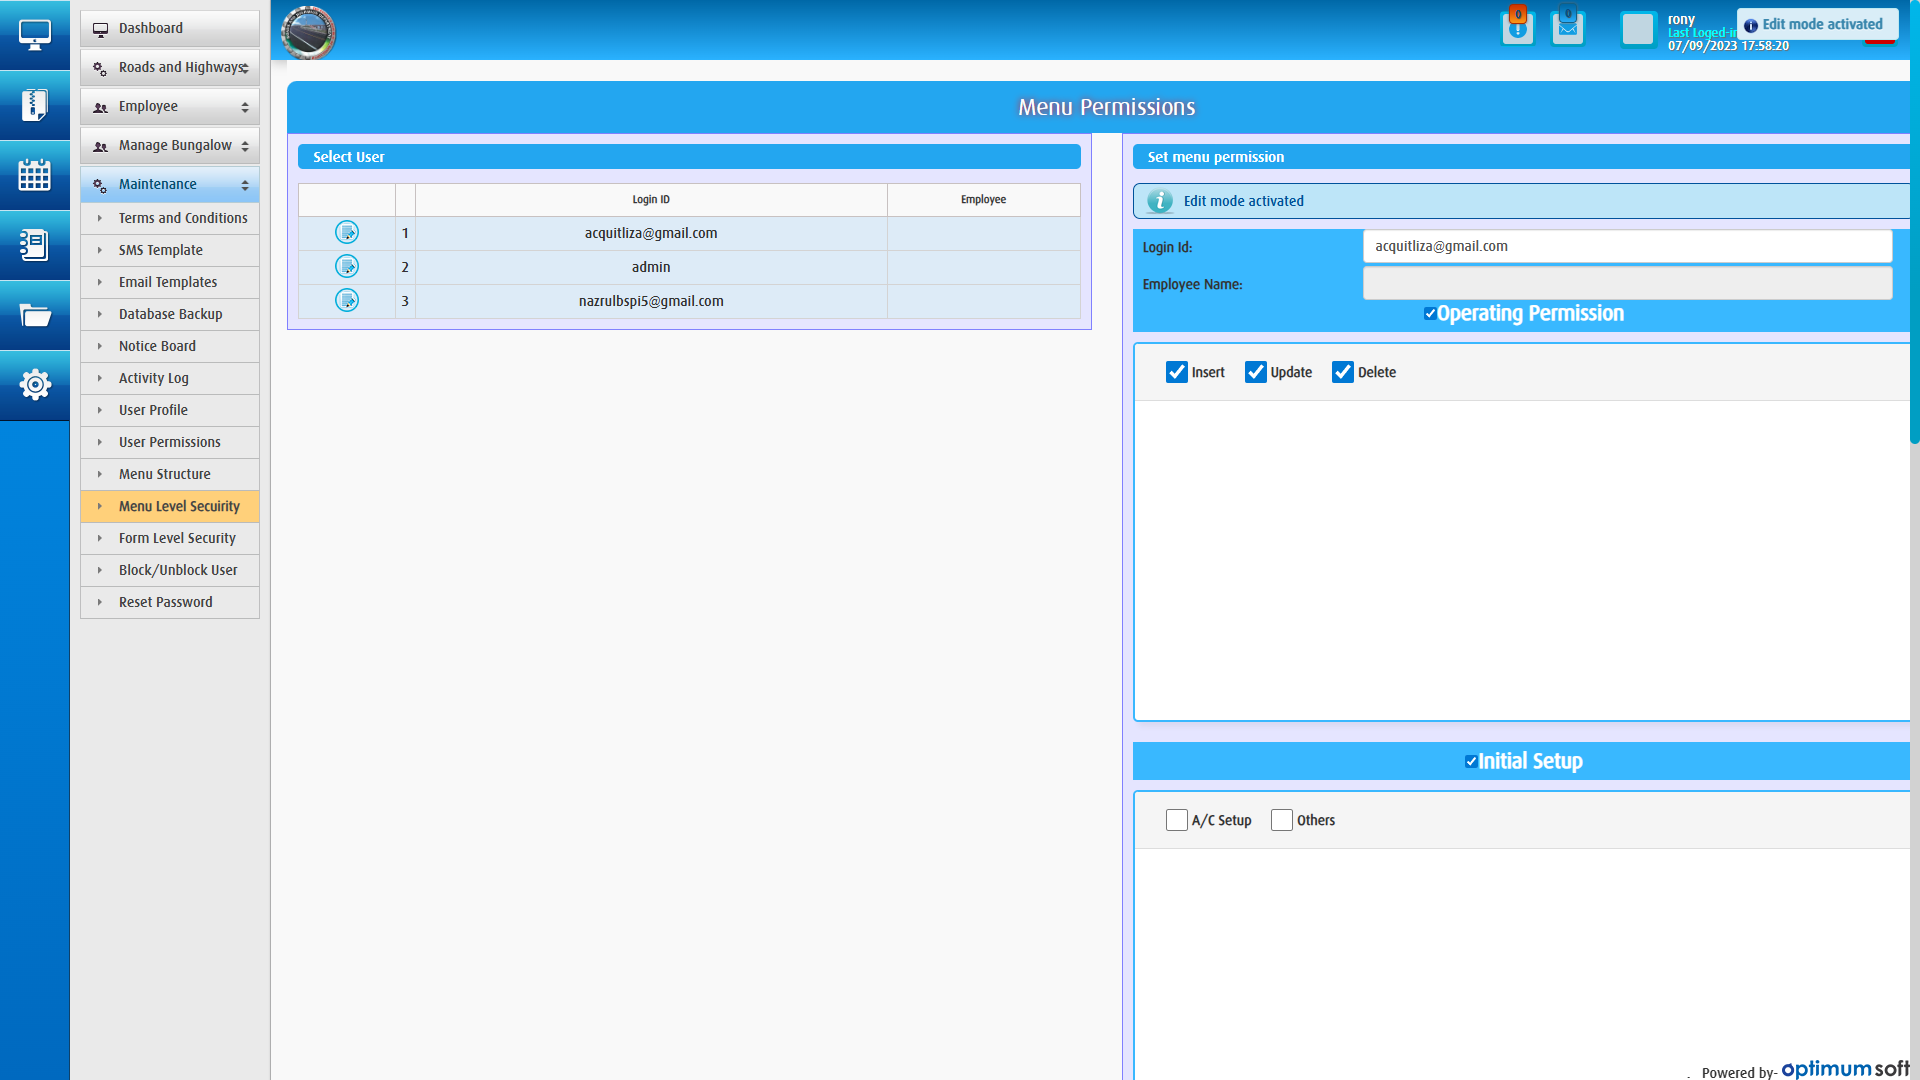Open the Activity Log menu item

pos(153,378)
